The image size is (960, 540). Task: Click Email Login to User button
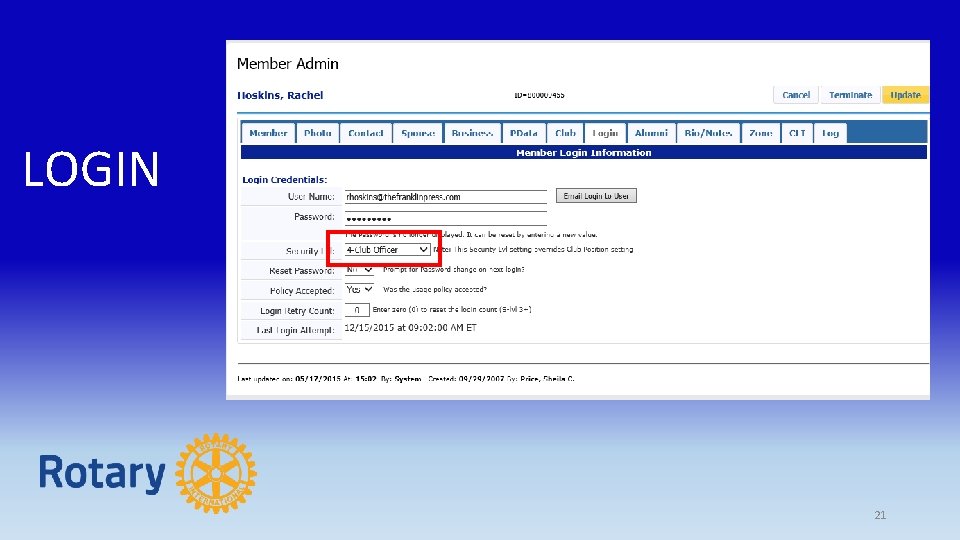tap(596, 196)
